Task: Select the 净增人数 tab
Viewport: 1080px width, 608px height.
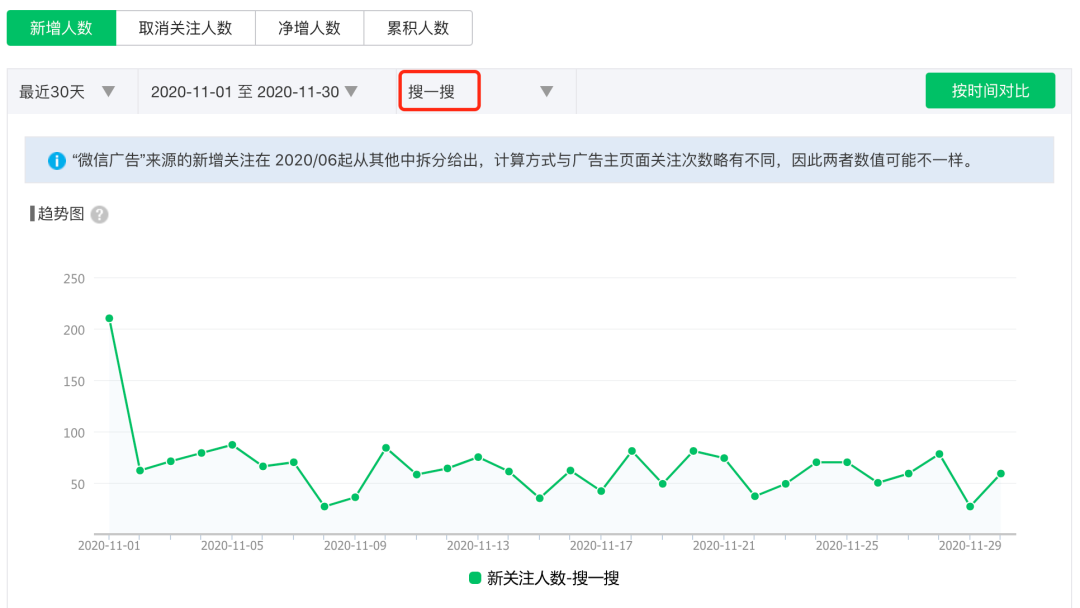Action: 309,28
